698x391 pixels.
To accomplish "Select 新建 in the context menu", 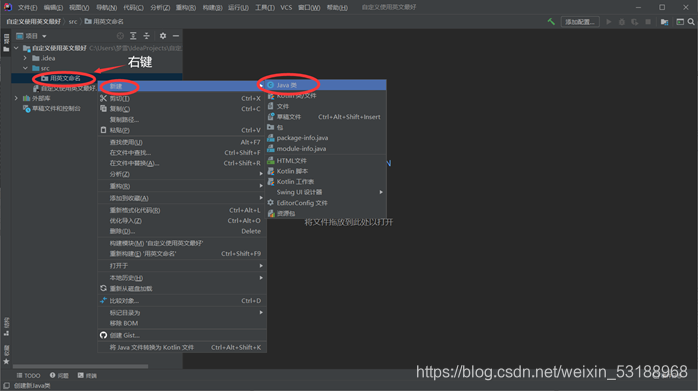I will point(182,86).
